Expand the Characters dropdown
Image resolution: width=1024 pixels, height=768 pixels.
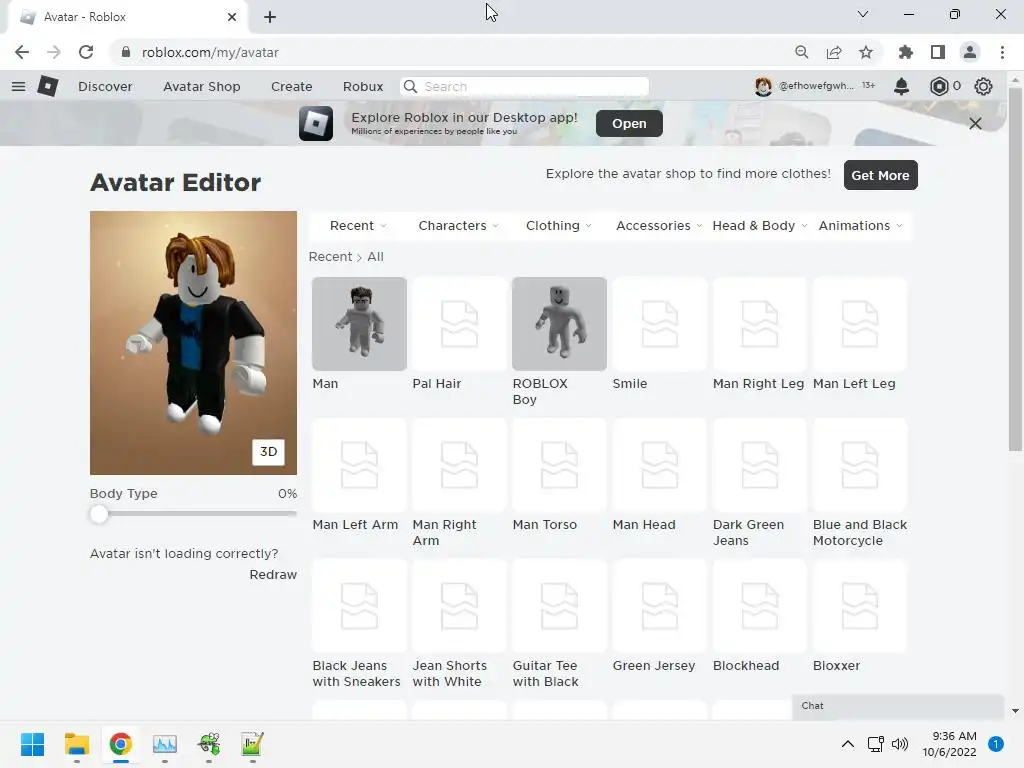(458, 226)
